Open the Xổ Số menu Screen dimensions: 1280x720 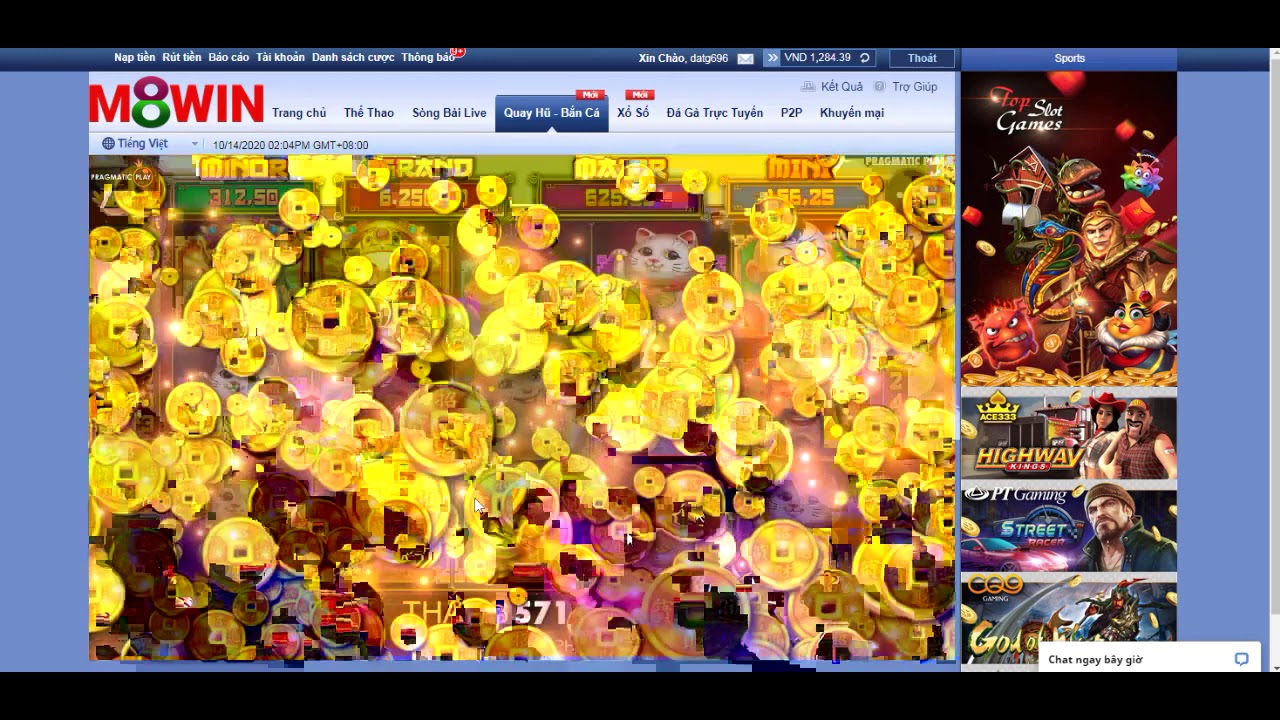(x=633, y=113)
